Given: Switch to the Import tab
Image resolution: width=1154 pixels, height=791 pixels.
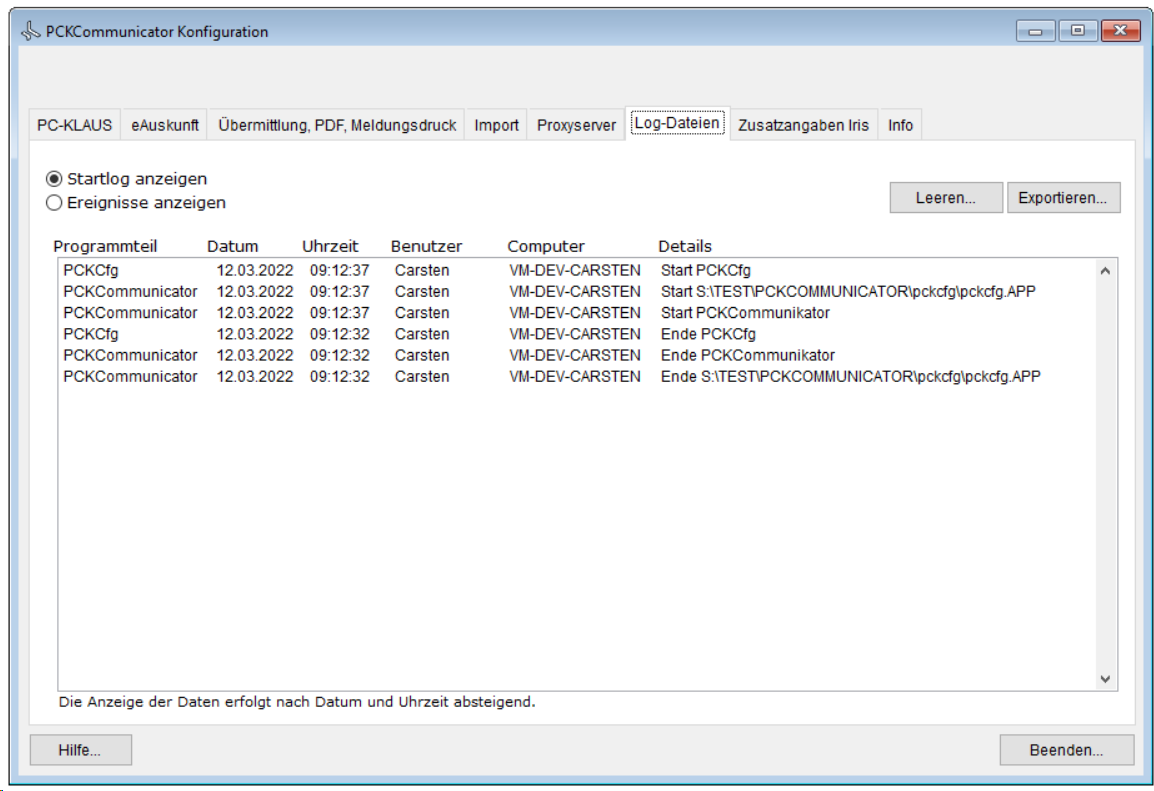Looking at the screenshot, I should pos(496,125).
